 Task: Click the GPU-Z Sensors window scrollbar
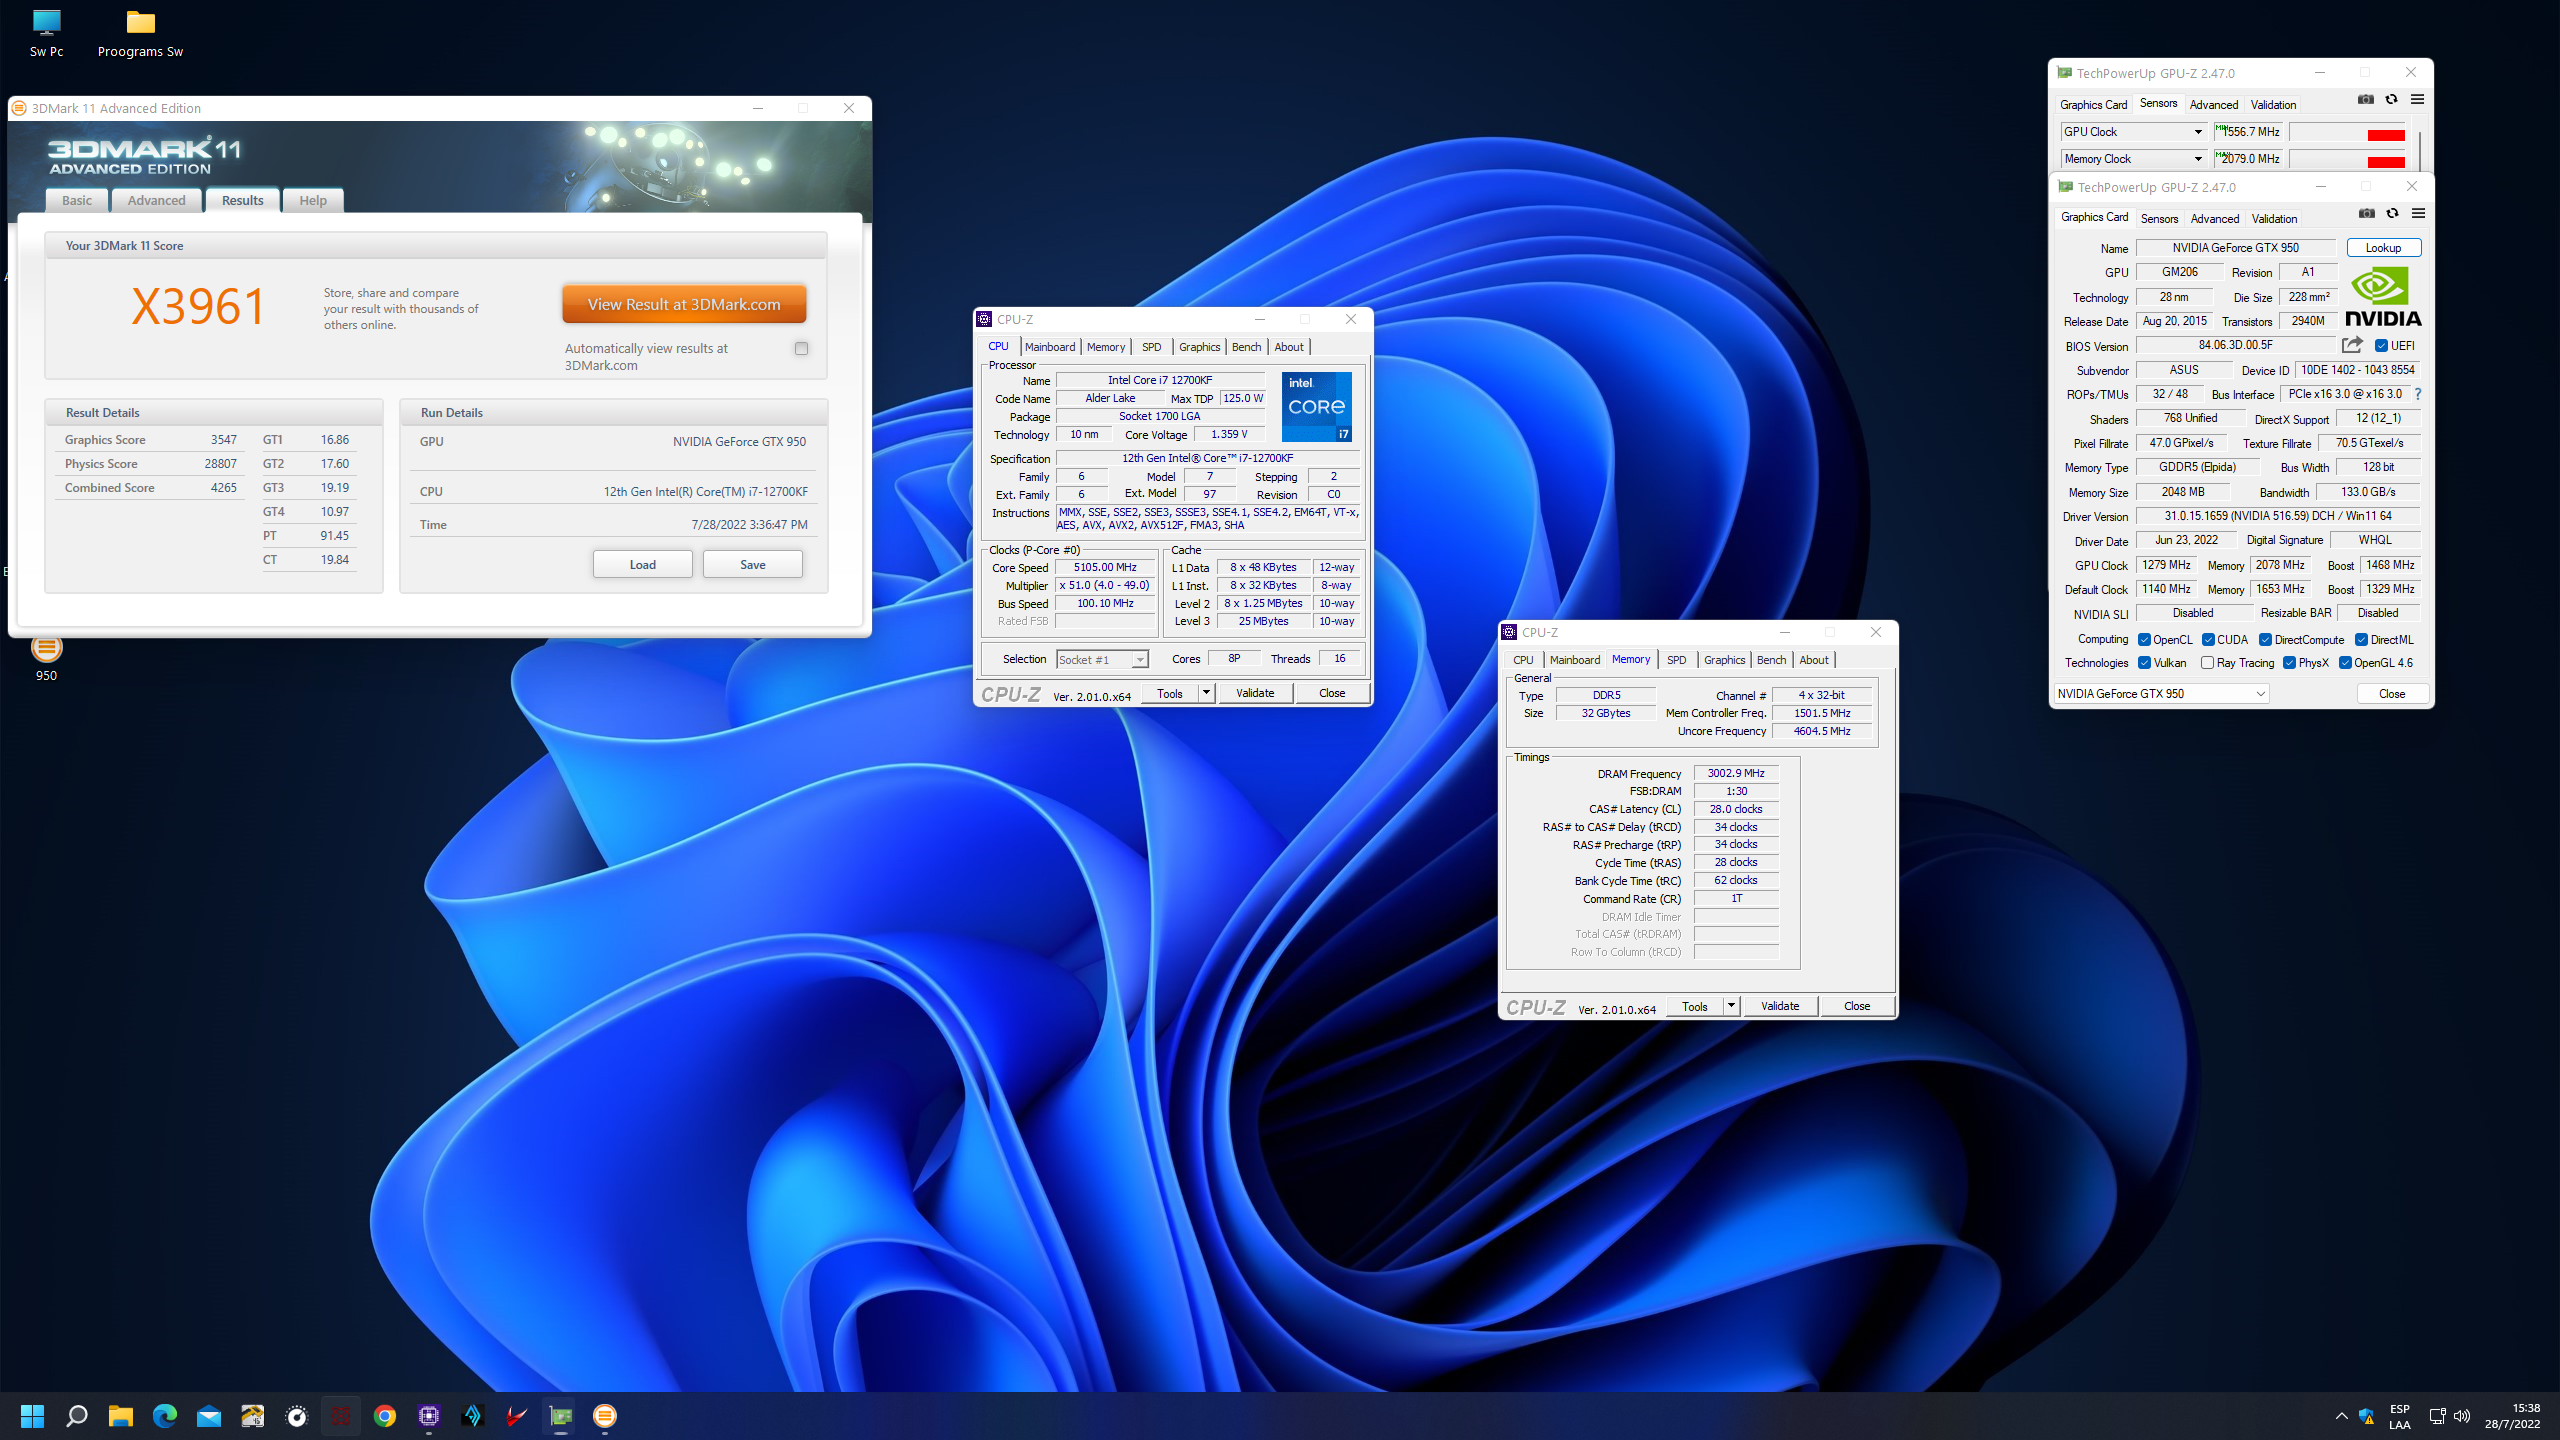tap(2419, 149)
